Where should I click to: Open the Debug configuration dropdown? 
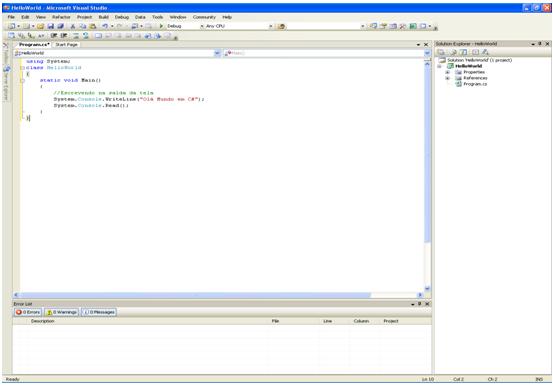pos(202,26)
